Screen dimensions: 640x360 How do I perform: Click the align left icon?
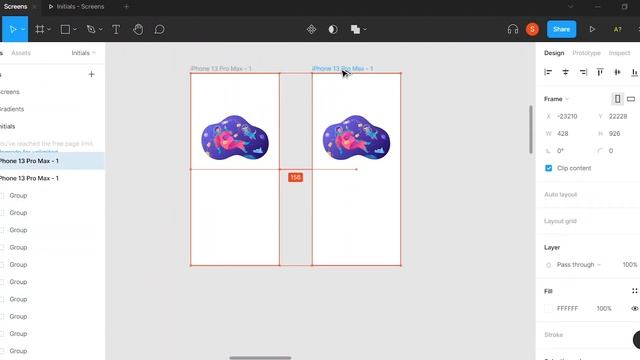coord(548,72)
